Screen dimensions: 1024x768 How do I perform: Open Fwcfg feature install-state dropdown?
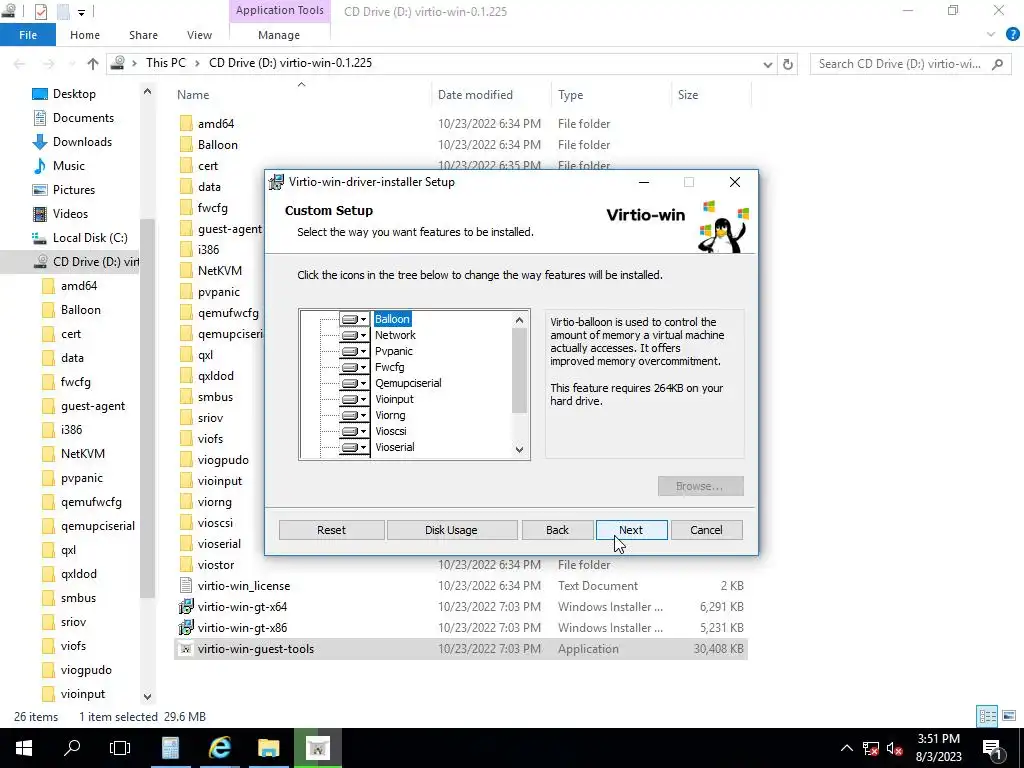coord(354,367)
